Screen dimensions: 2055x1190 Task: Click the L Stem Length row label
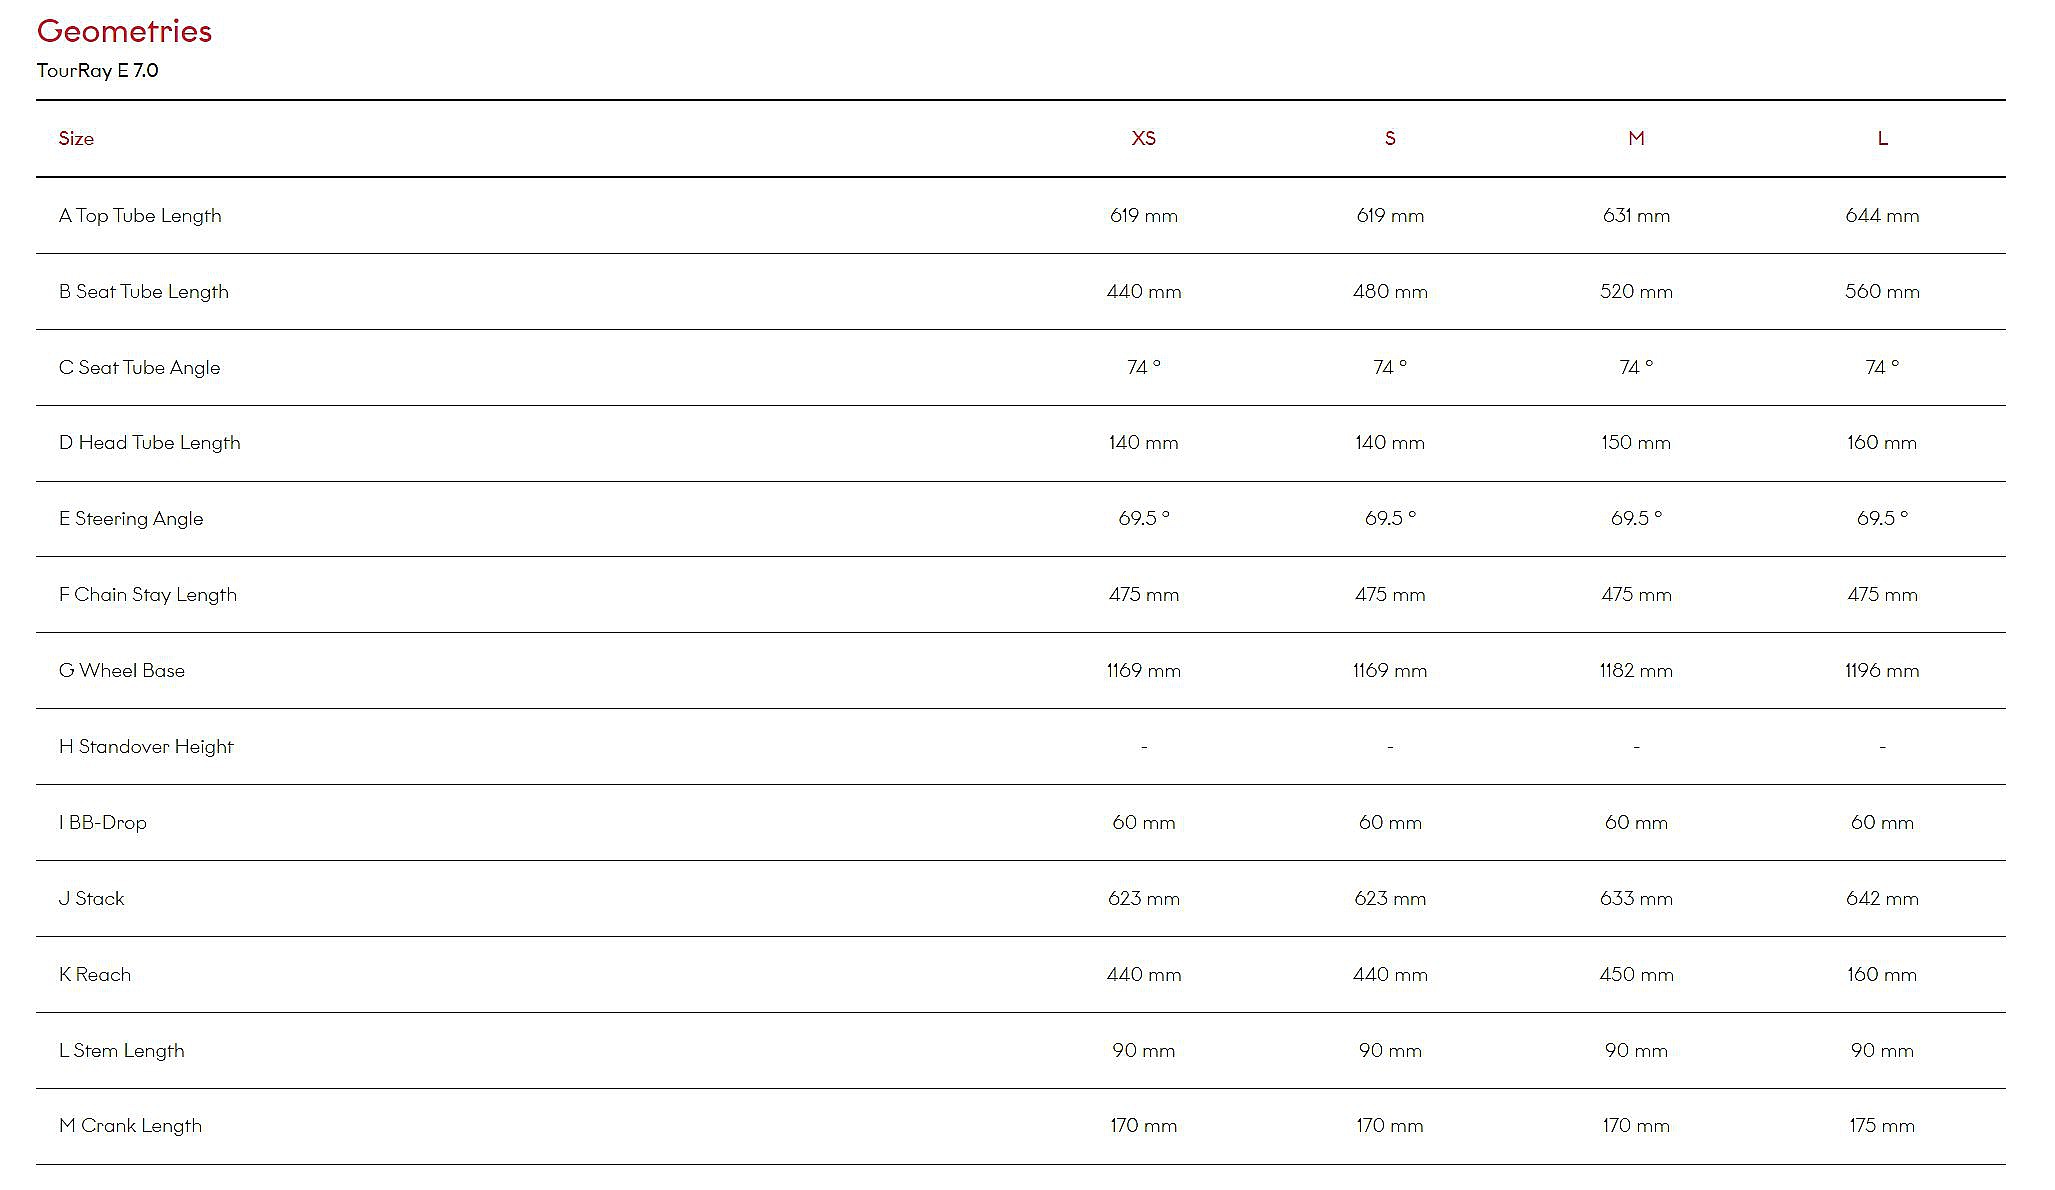[x=121, y=1050]
